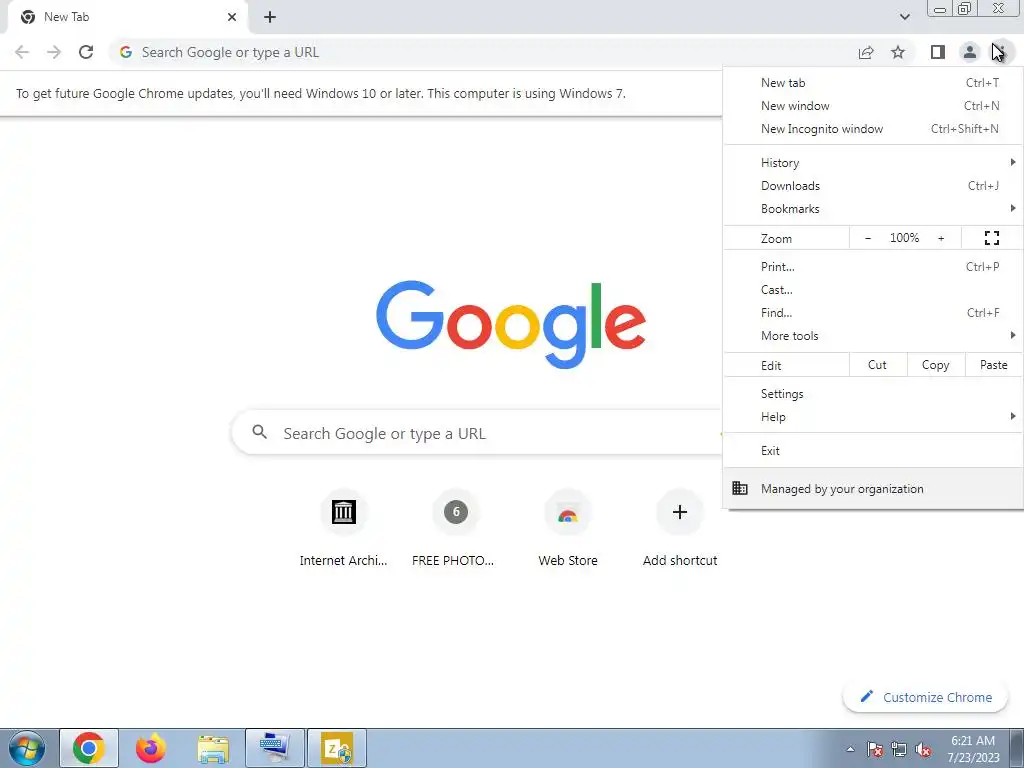Choose New Incognito window

tap(873, 129)
